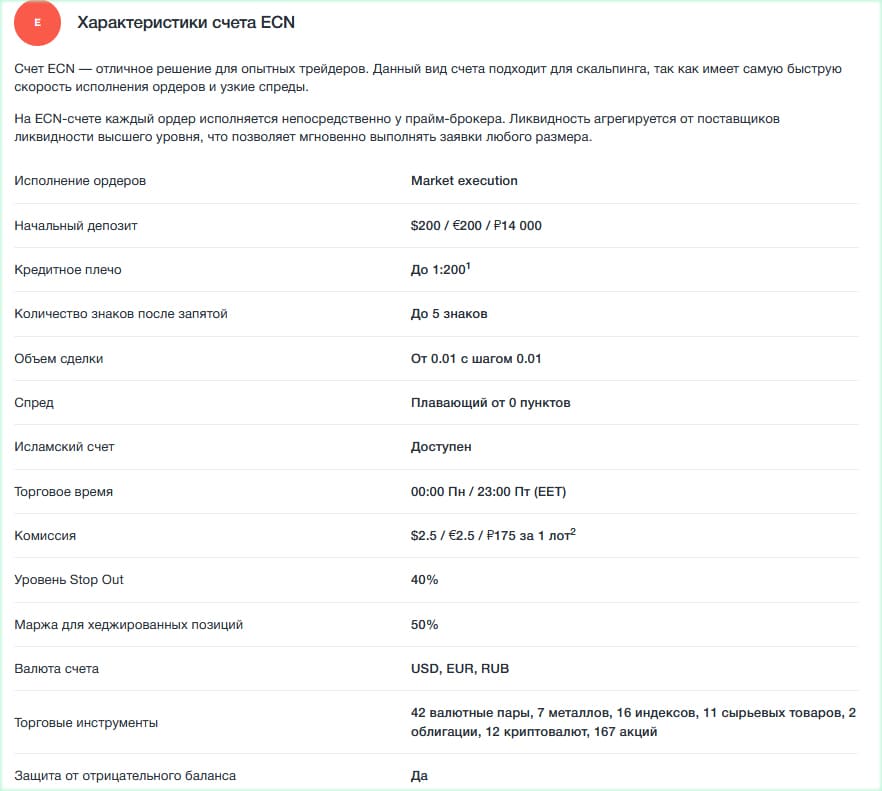Select the "Исполнение ордеров" row label
This screenshot has height=791, width=882.
tap(80, 181)
